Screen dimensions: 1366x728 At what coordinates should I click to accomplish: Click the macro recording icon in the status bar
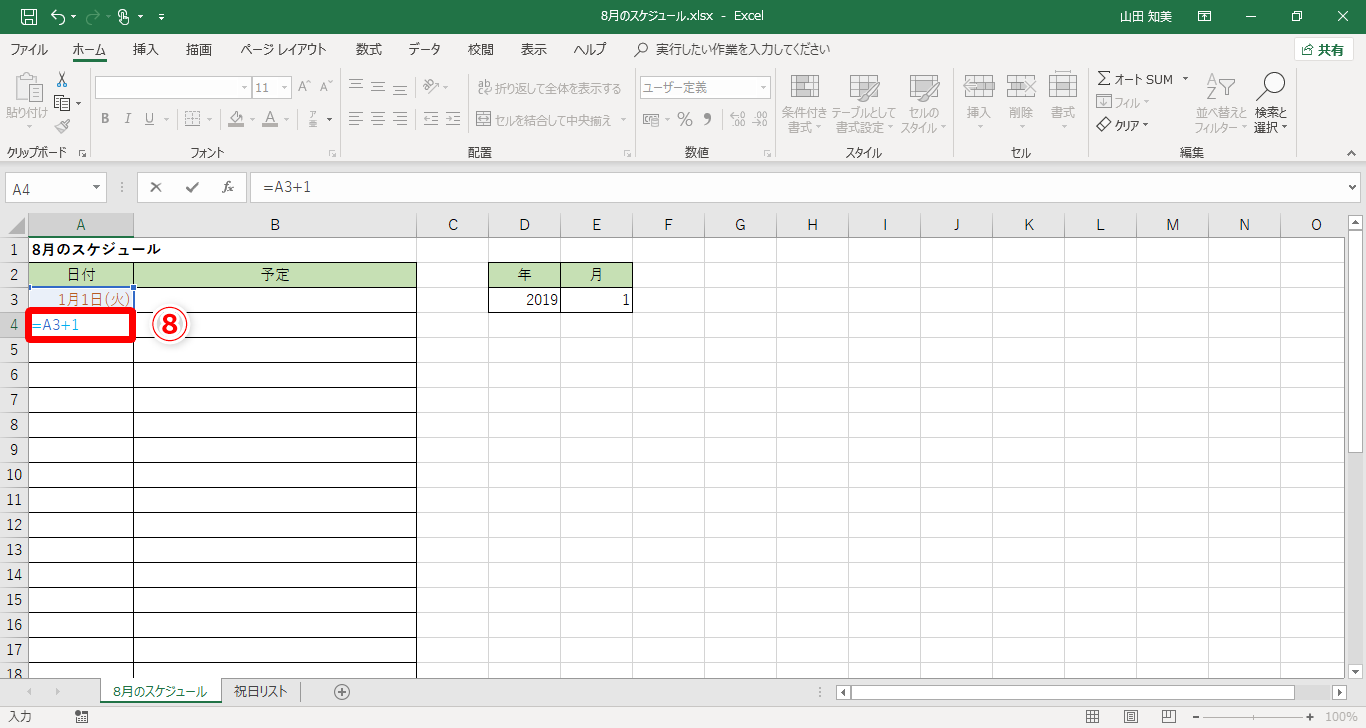[x=81, y=716]
